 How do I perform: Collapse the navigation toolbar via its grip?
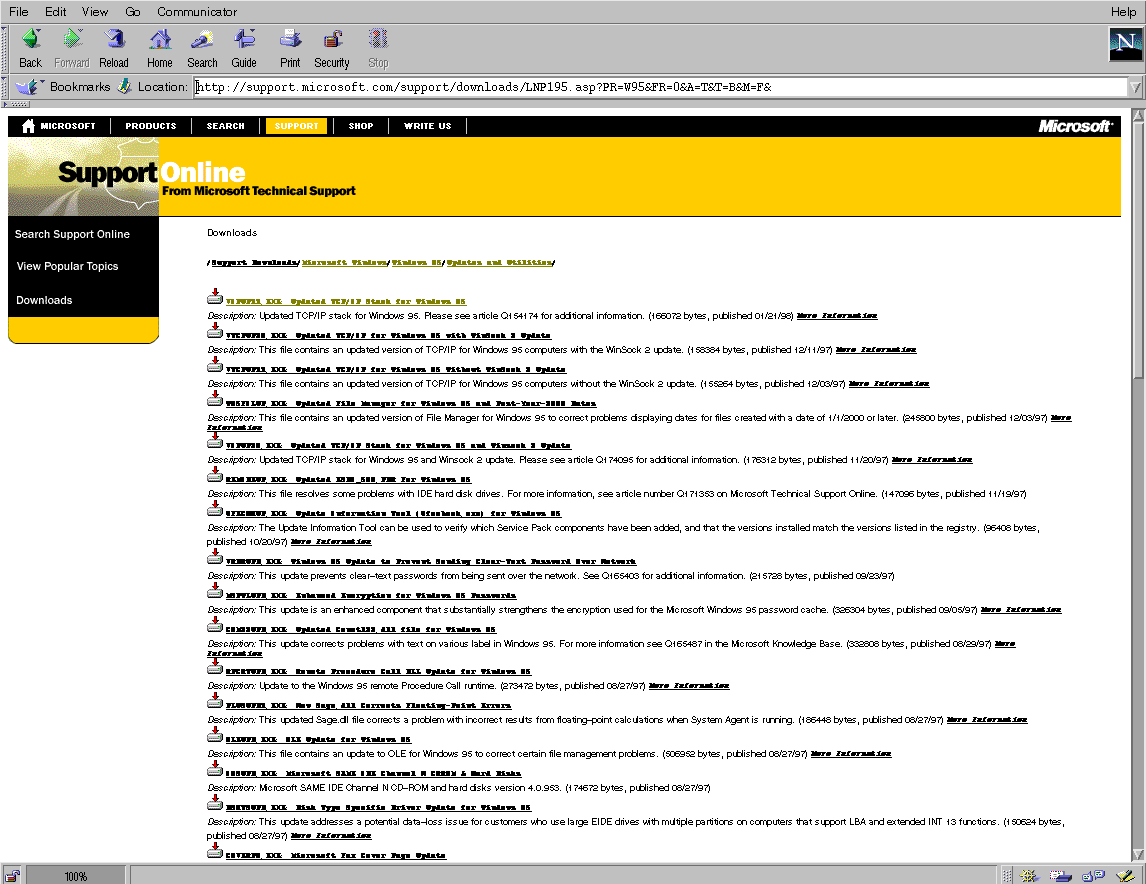pos(5,47)
